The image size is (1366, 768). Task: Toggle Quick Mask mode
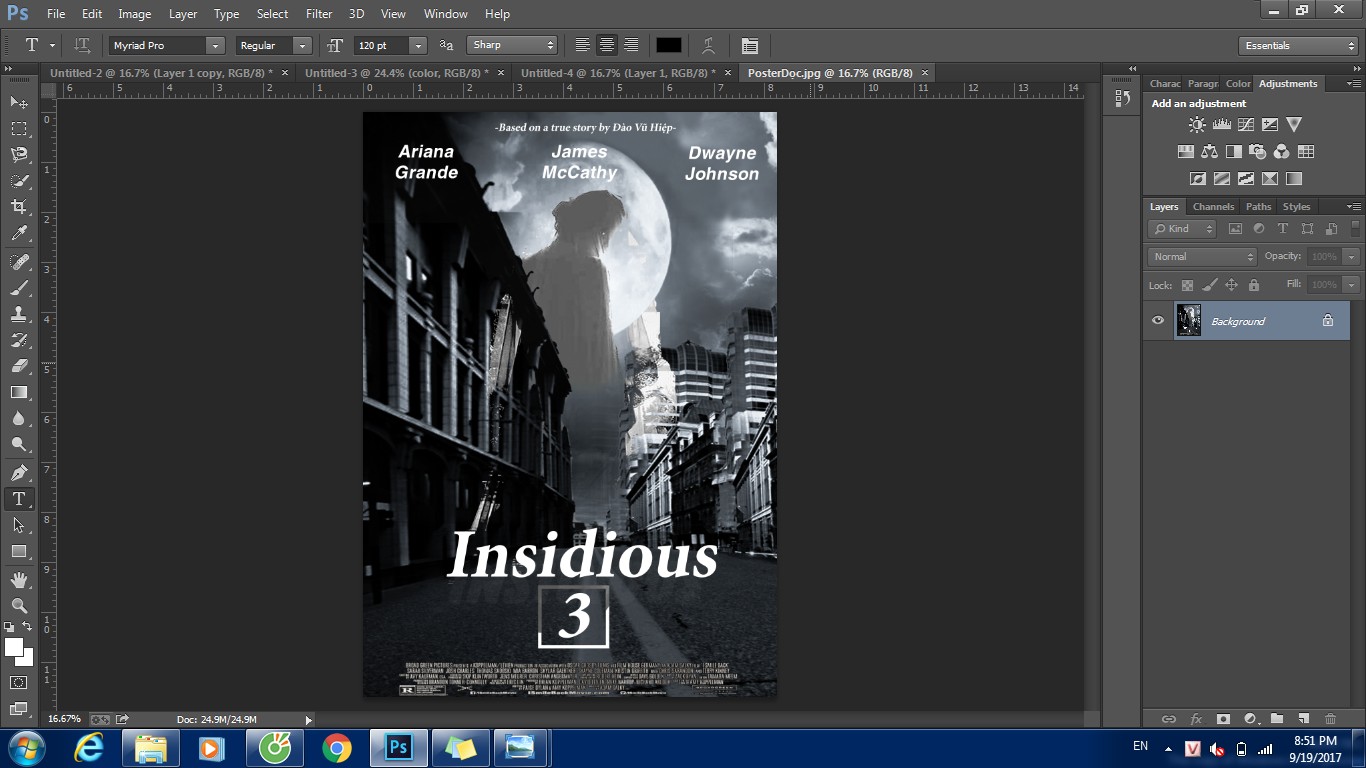19,682
